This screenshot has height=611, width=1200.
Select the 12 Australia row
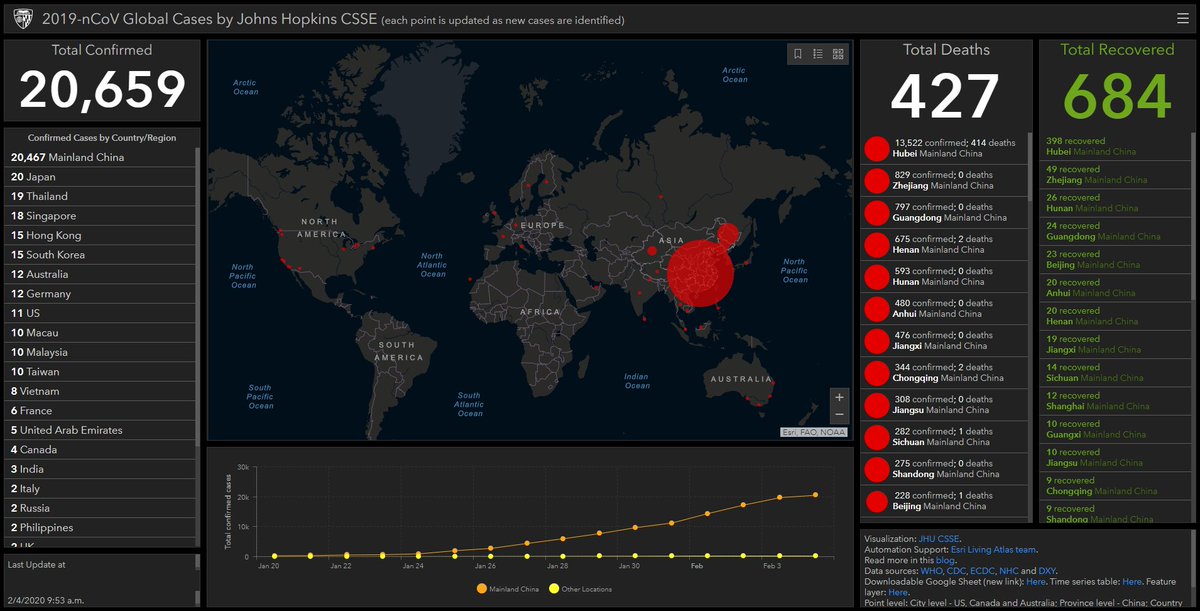pyautogui.click(x=100, y=274)
